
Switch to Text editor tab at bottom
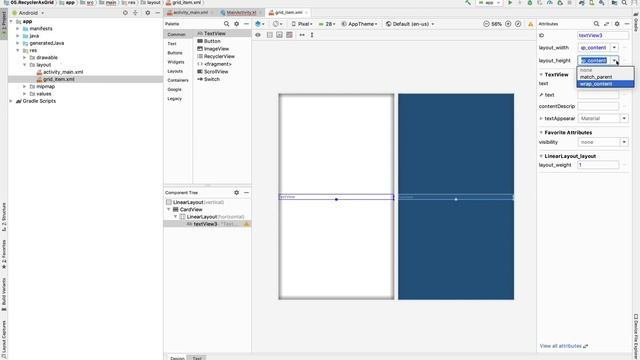pyautogui.click(x=197, y=358)
